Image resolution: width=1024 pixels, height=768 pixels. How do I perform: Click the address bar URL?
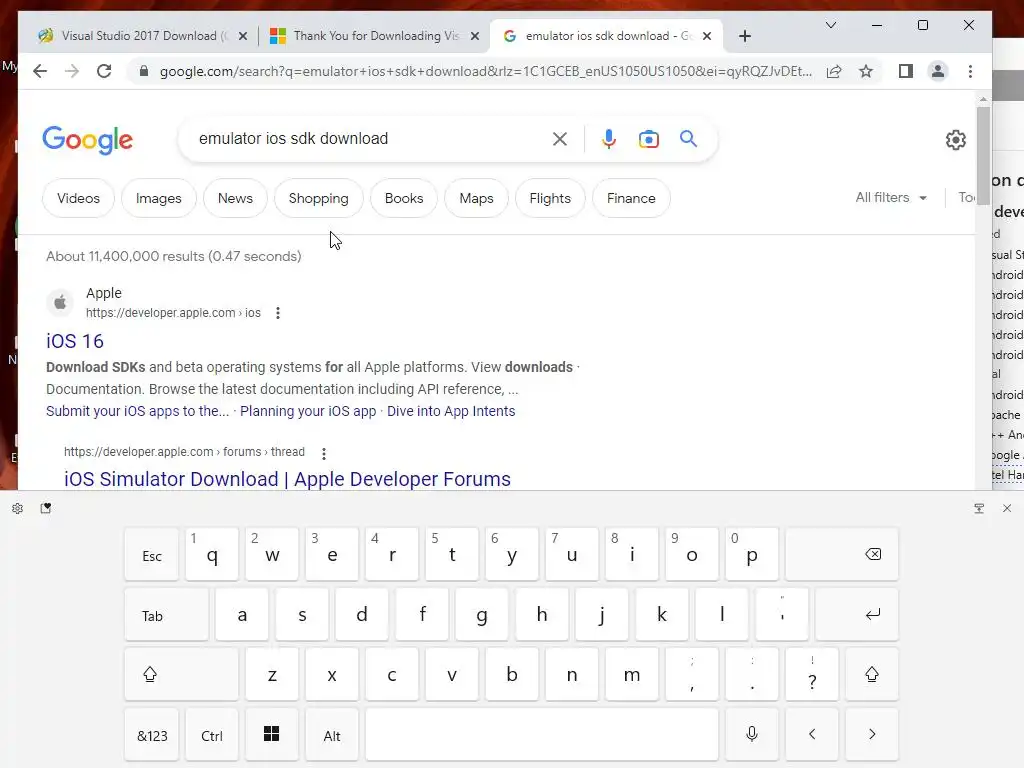pyautogui.click(x=486, y=71)
